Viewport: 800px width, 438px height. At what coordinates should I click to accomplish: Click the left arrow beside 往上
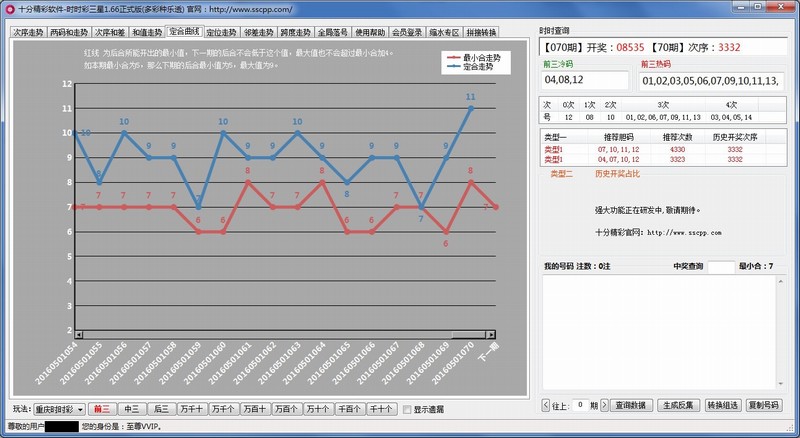[545, 405]
